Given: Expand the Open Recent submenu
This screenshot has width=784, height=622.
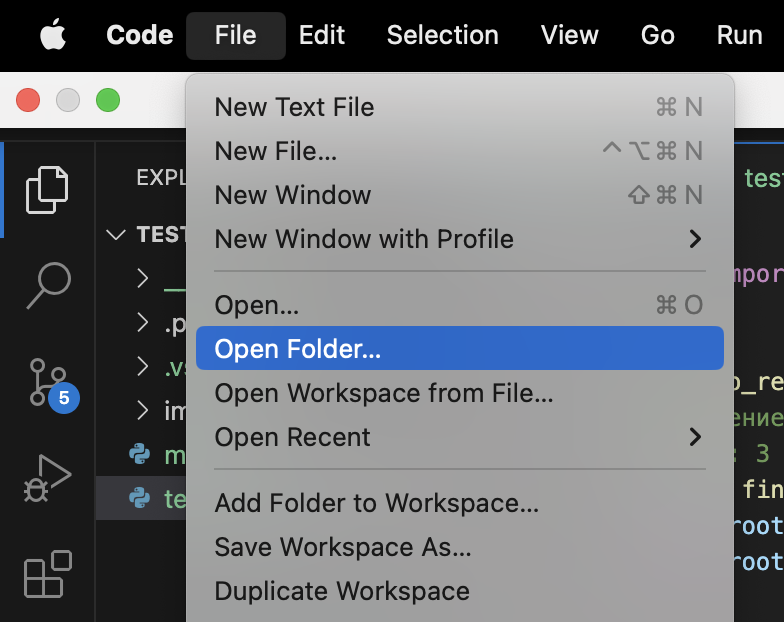Looking at the screenshot, I should (460, 437).
